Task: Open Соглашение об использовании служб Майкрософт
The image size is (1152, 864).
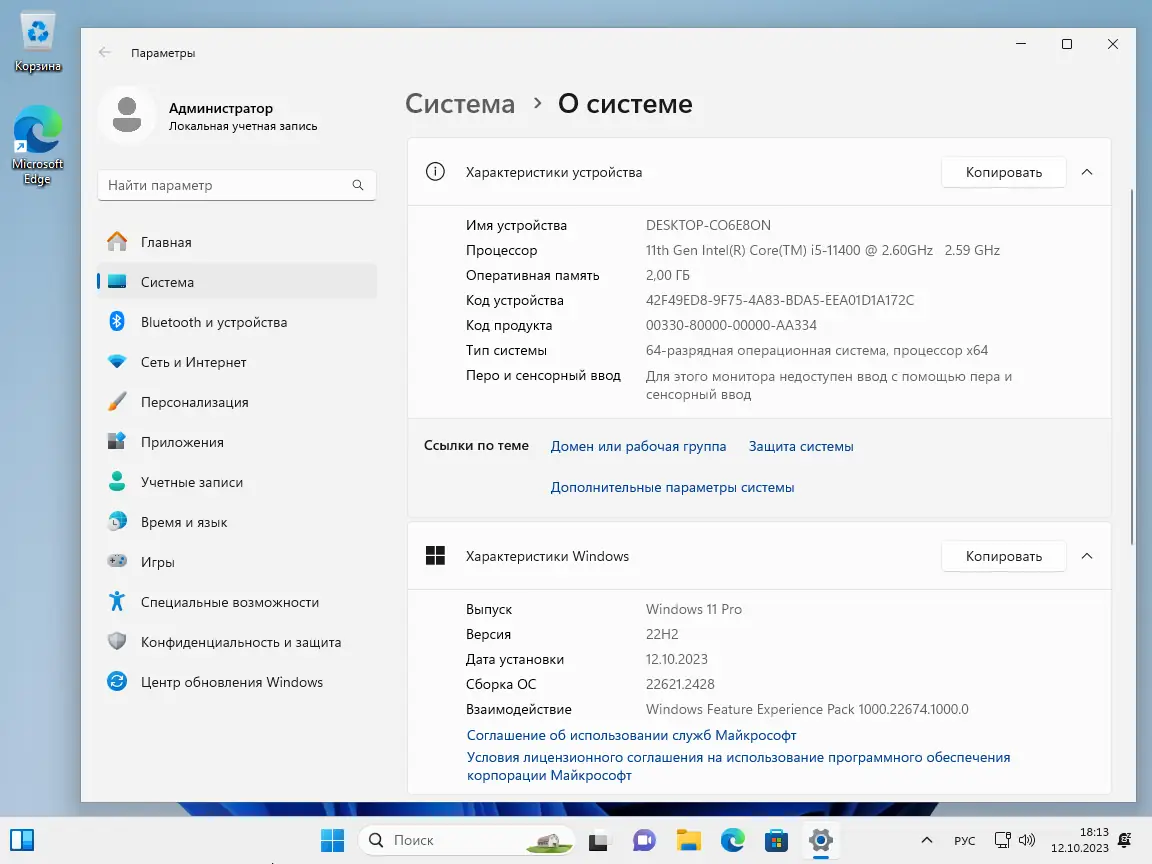Action: pyautogui.click(x=631, y=735)
